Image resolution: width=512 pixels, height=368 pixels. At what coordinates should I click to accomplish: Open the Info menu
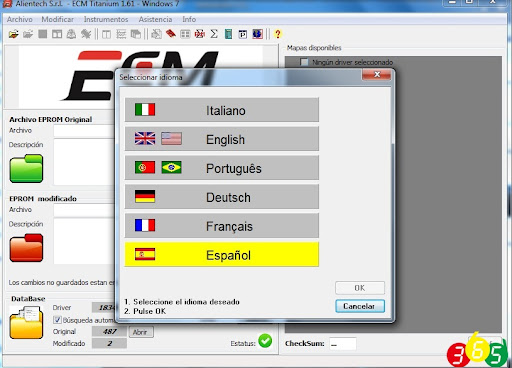point(189,19)
